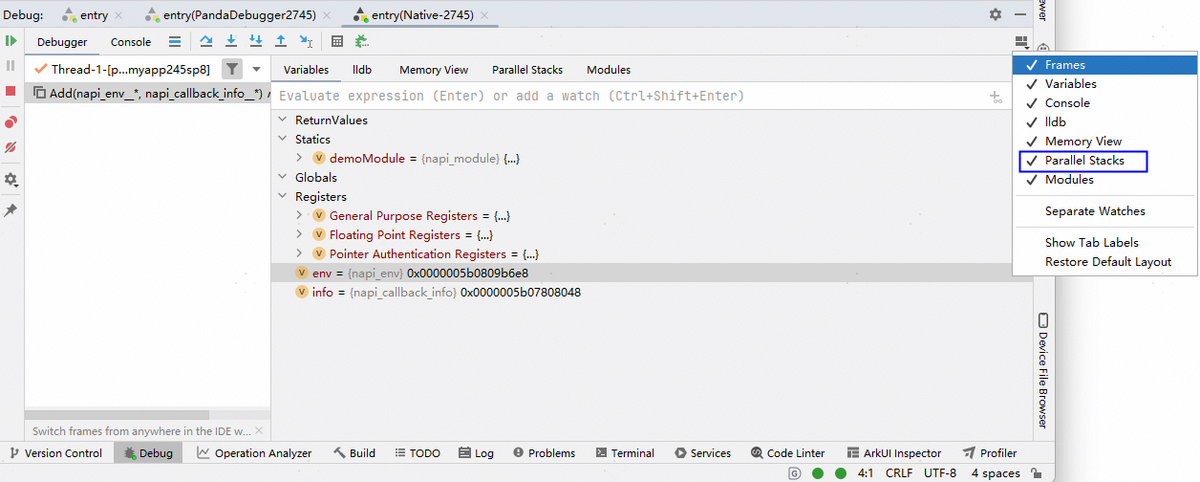Uncheck Parallel Stacks in layout menu
The image size is (1200, 482).
[x=1084, y=160]
